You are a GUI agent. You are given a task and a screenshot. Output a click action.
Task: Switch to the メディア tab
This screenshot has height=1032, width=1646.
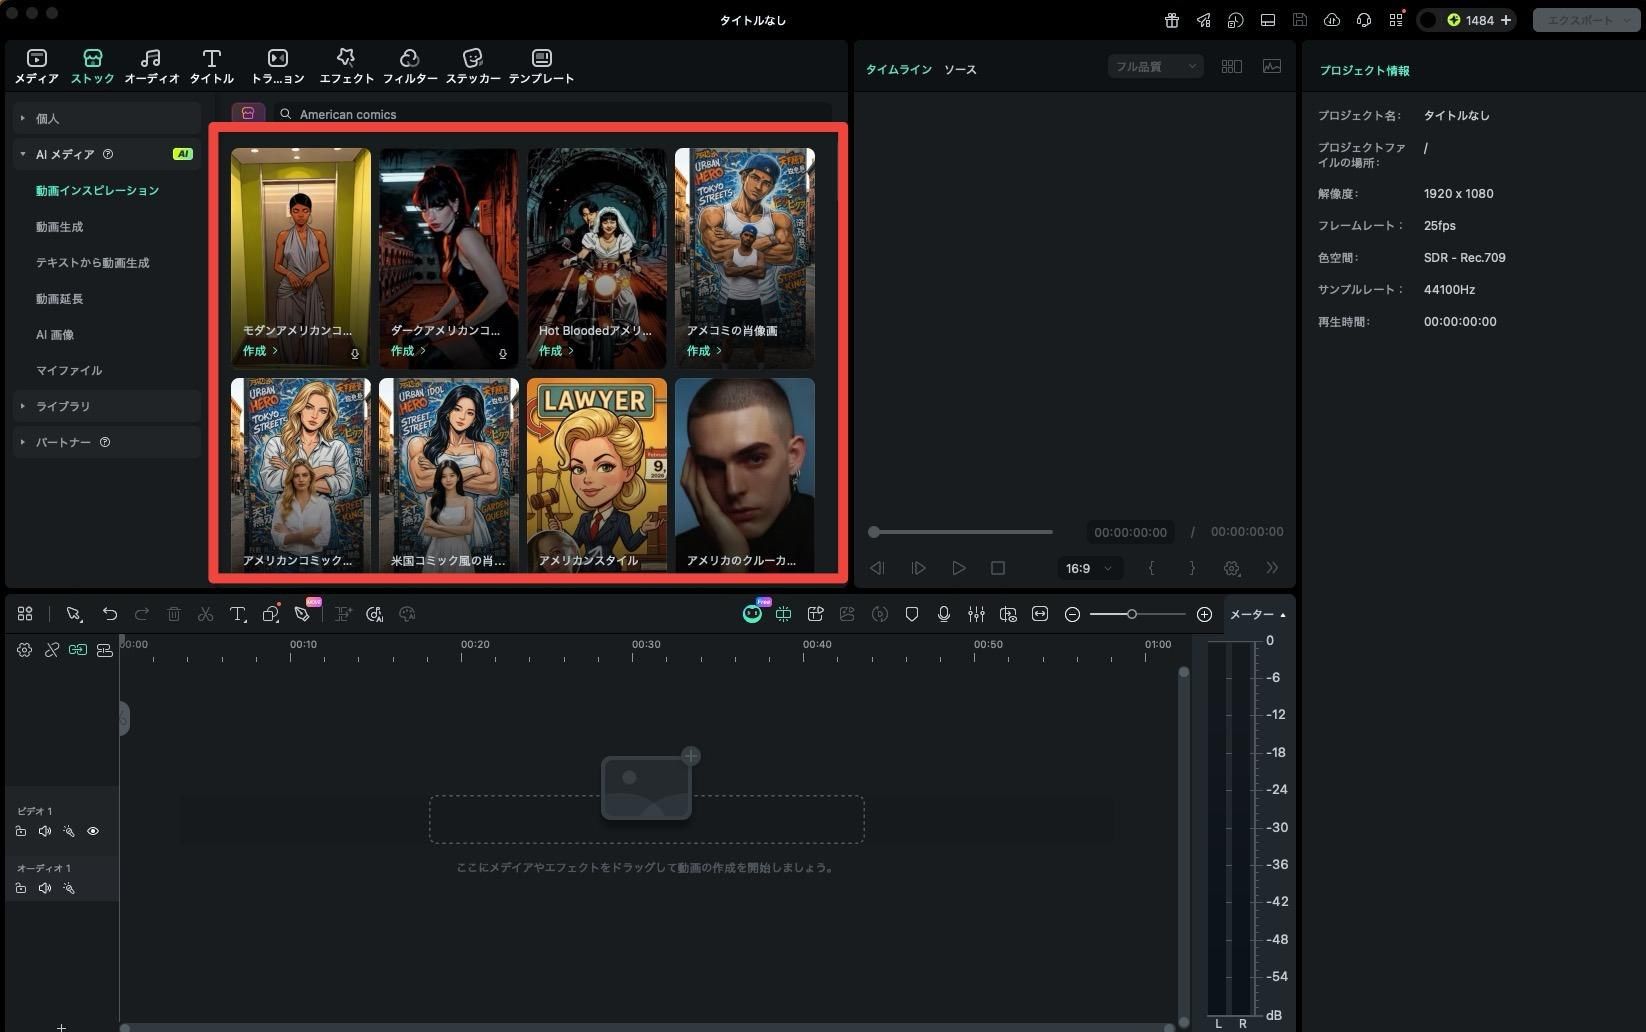point(37,66)
